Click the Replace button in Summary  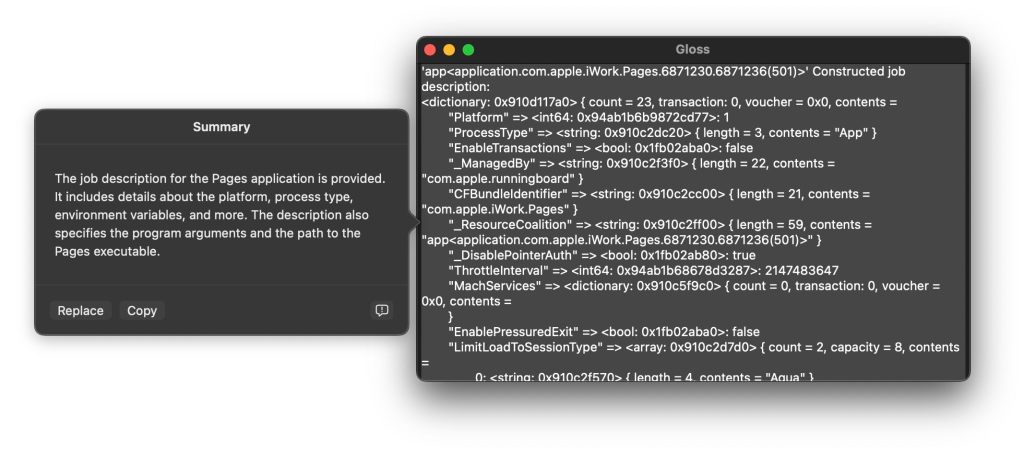tap(80, 311)
